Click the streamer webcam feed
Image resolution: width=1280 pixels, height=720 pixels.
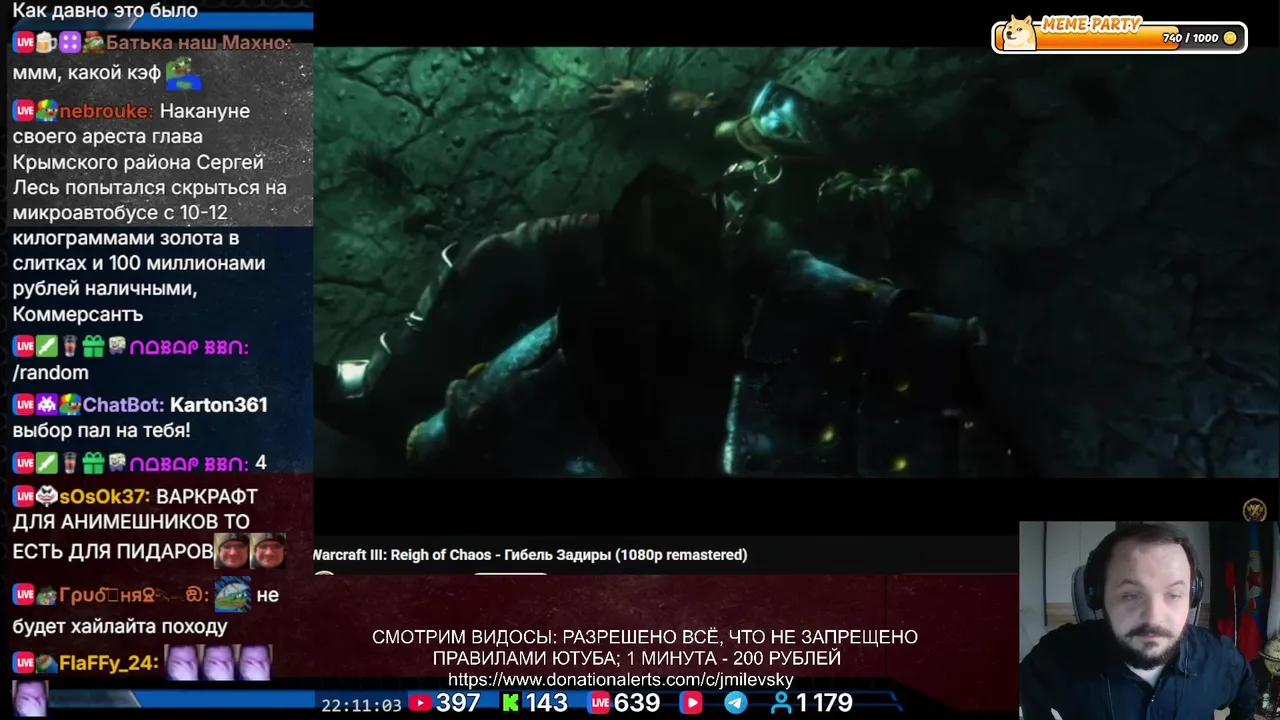pos(1149,620)
